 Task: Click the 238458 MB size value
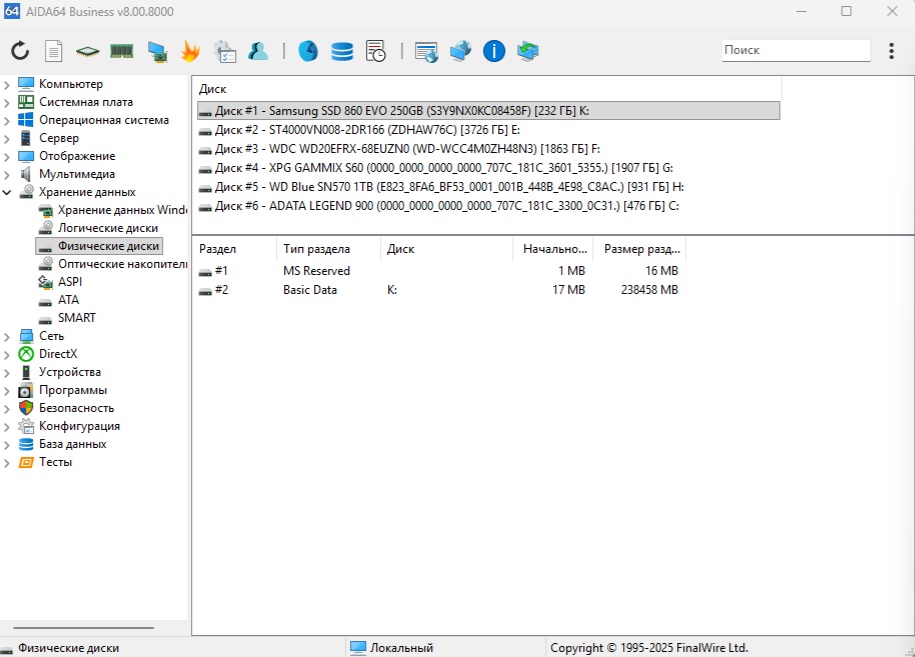point(649,290)
